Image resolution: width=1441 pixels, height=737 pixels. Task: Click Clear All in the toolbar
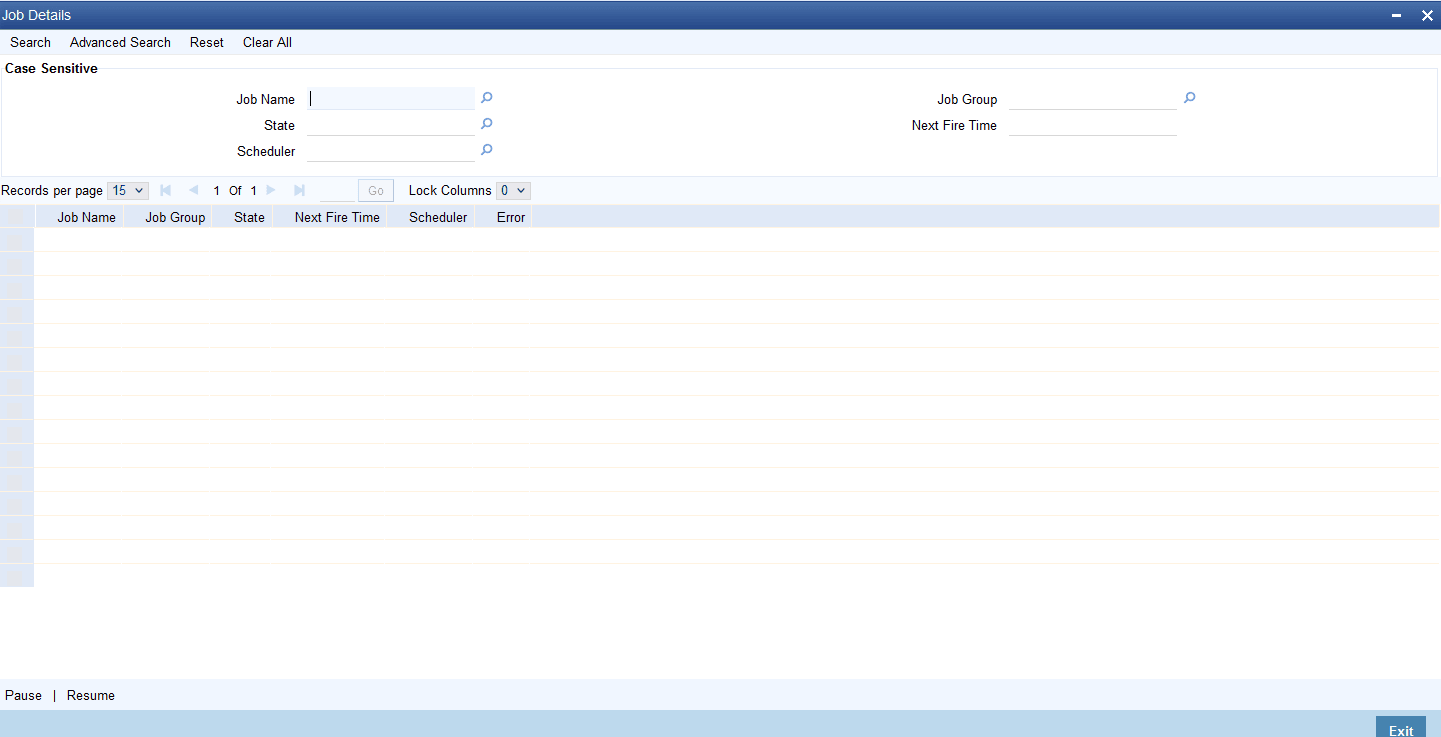tap(267, 42)
